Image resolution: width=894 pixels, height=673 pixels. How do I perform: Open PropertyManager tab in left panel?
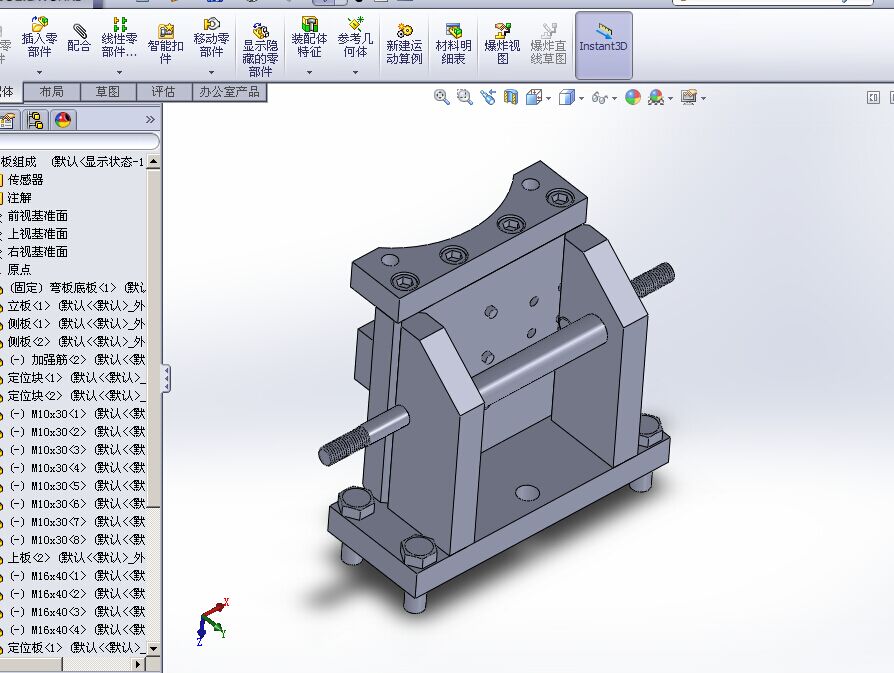point(8,120)
